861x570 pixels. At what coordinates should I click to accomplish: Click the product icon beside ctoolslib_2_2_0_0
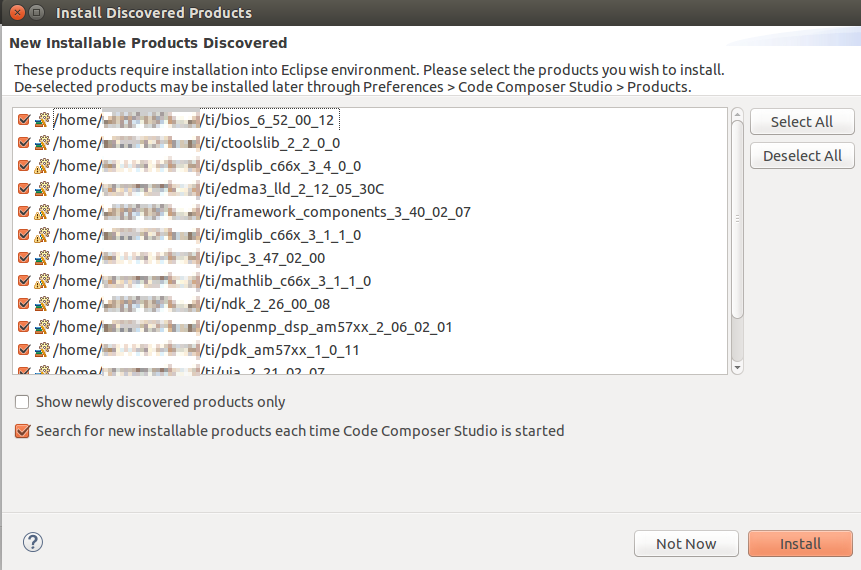click(x=41, y=143)
